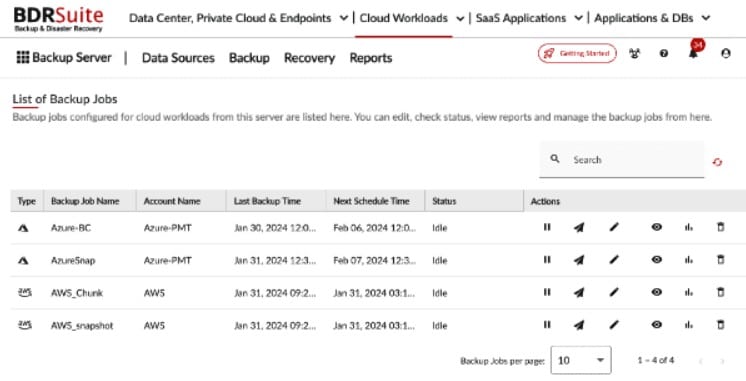
Task: Click the AWS type icon for AWS_Chunk
Action: (24, 293)
